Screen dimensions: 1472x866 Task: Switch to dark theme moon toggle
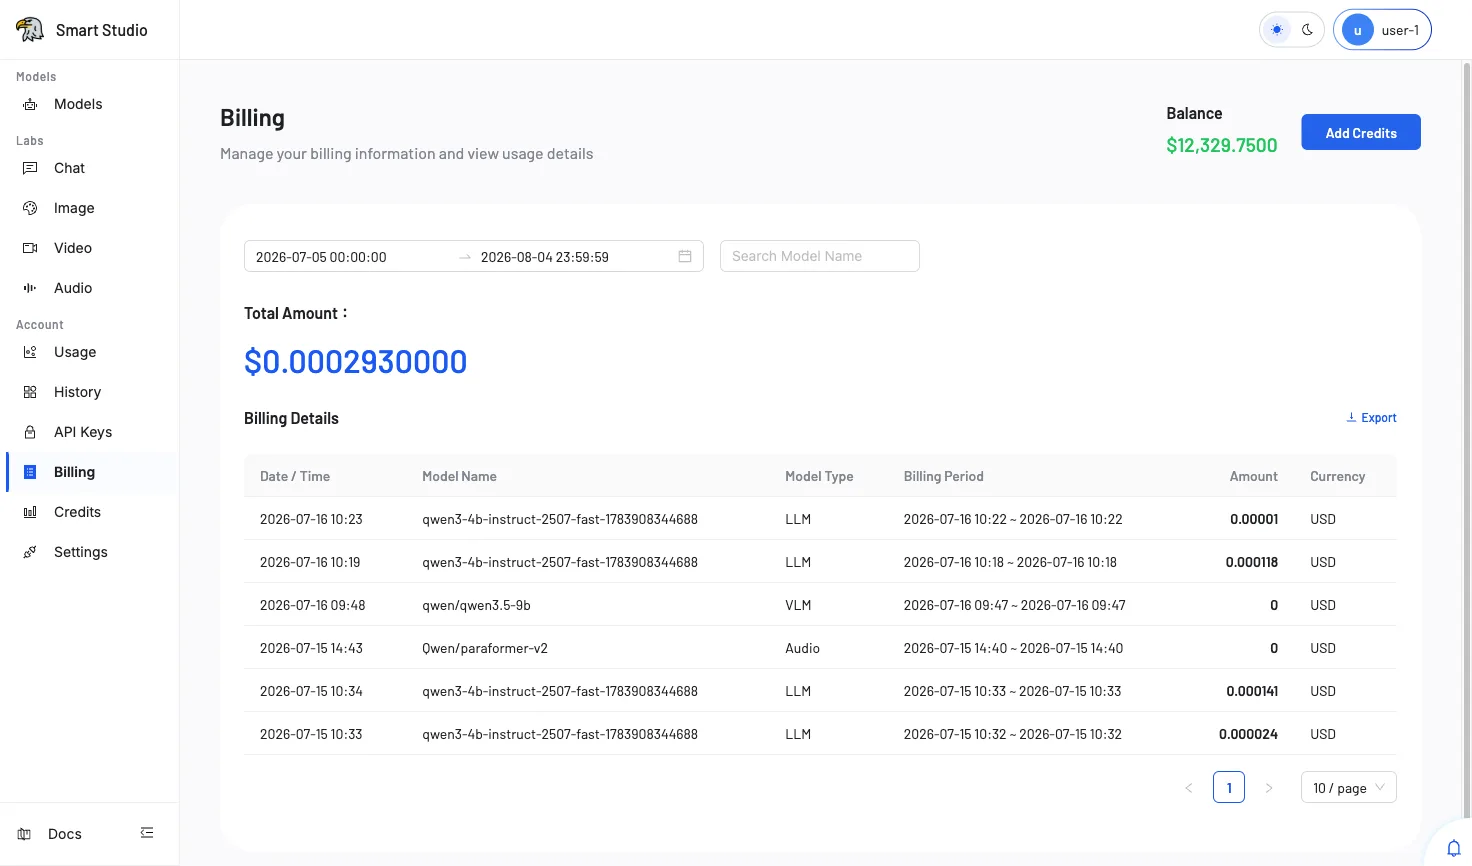(1307, 30)
